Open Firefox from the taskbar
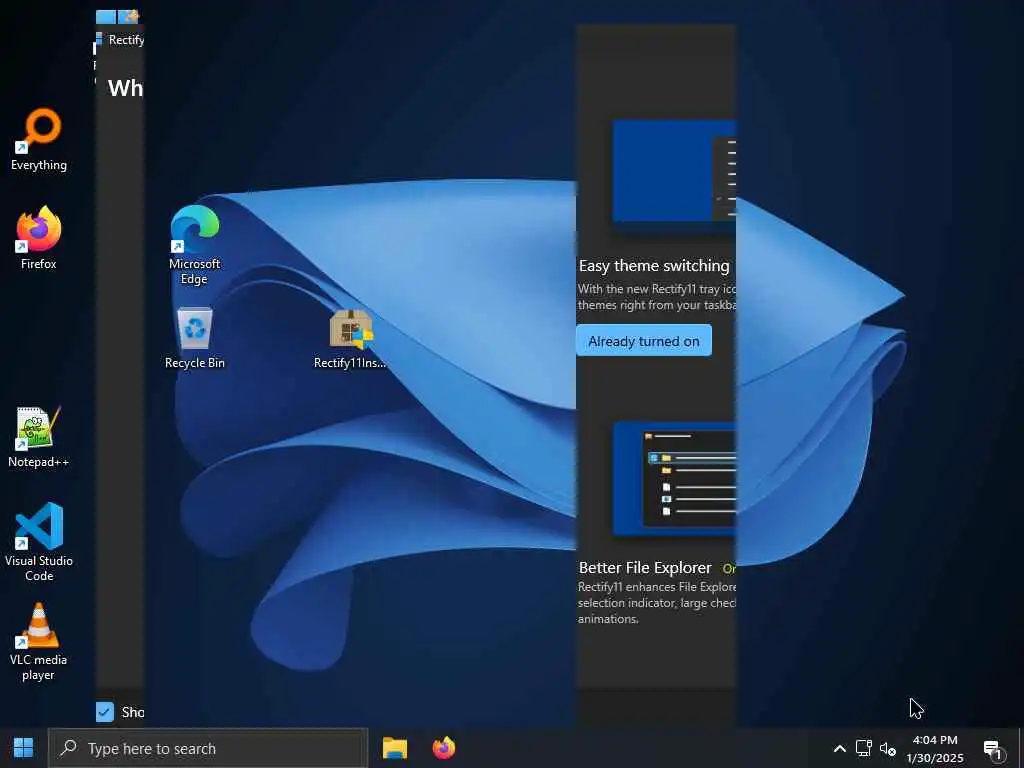Screen dimensions: 1024x768 pyautogui.click(x=444, y=748)
